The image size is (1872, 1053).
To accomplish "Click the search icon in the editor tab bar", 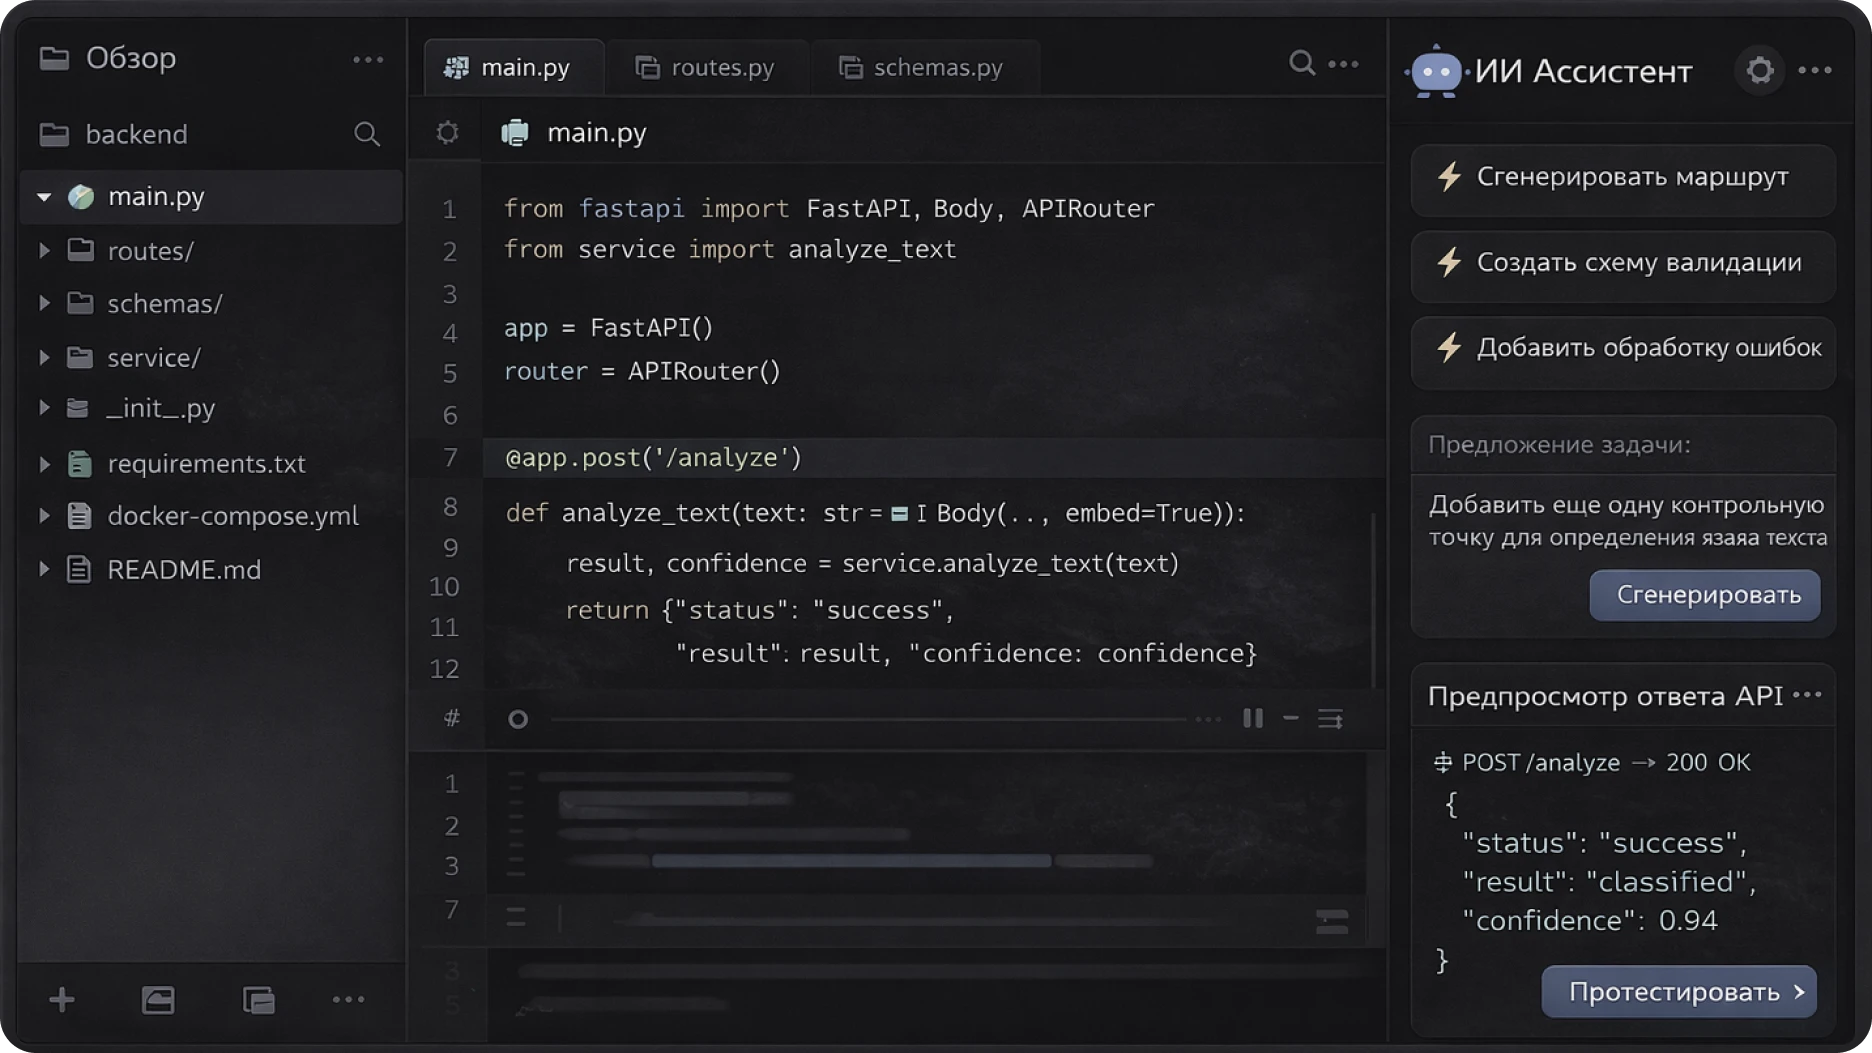I will 1301,64.
